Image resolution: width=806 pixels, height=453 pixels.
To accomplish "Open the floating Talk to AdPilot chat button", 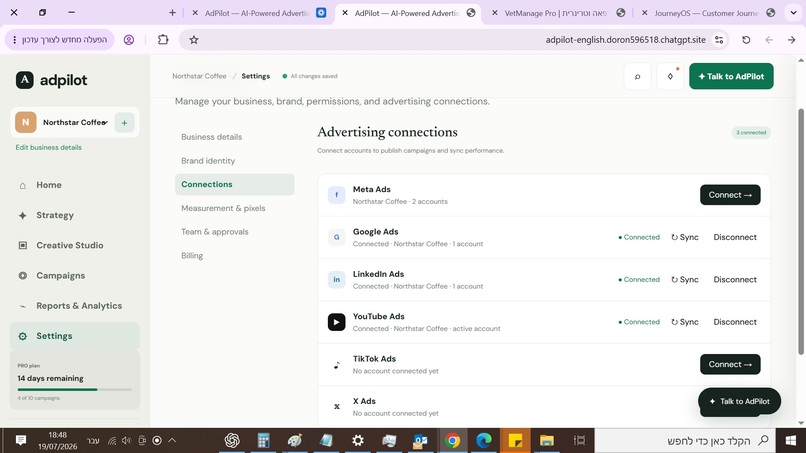I will [739, 401].
